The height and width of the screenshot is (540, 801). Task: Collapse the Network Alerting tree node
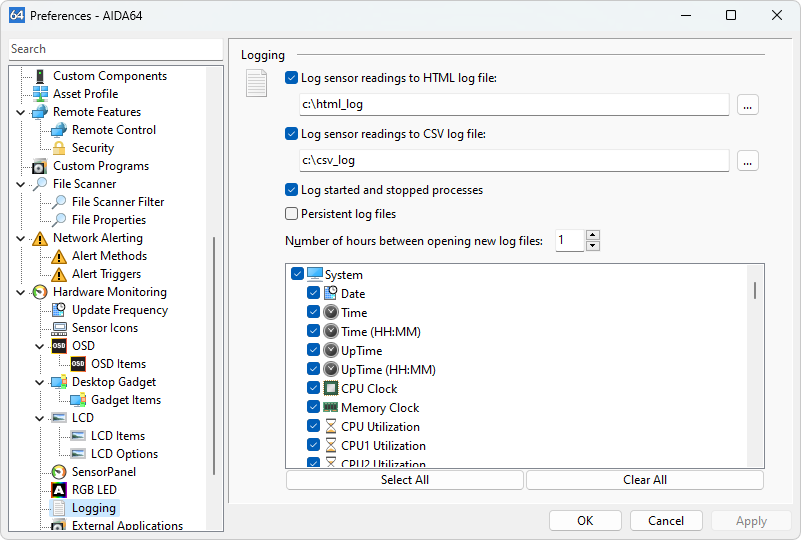point(21,238)
